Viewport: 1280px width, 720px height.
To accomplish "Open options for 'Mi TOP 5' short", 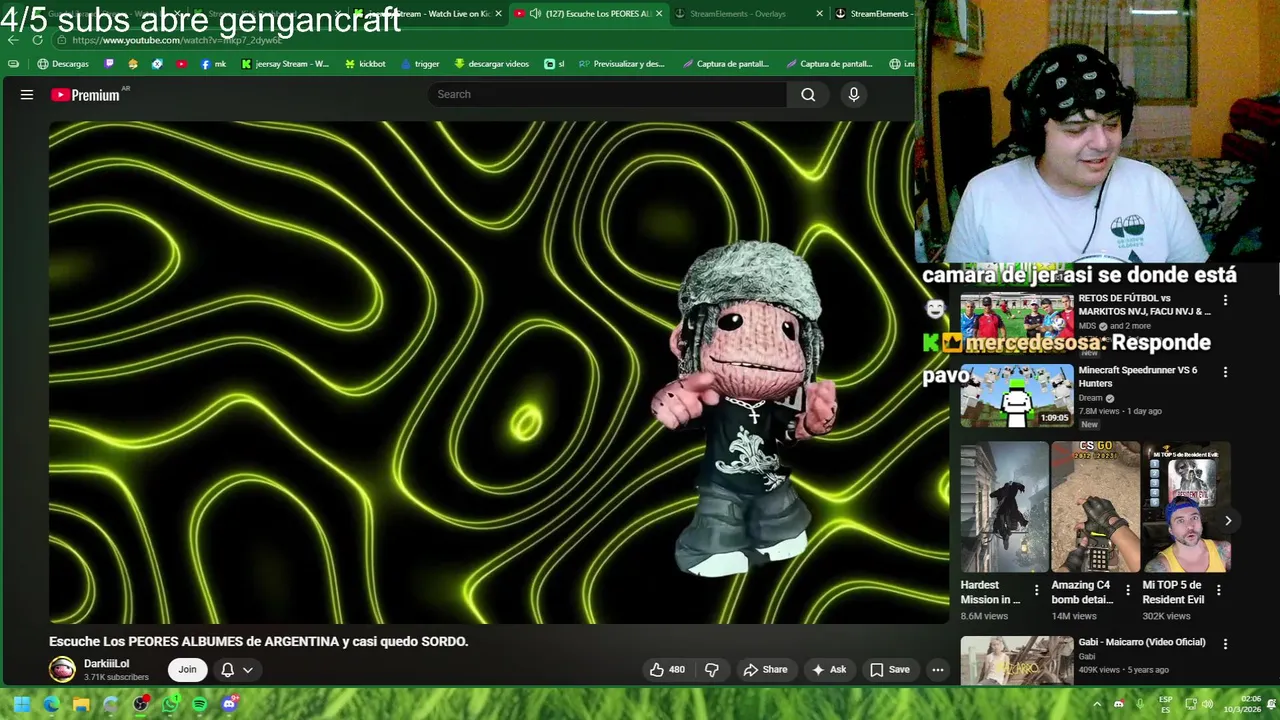I will pos(1218,591).
